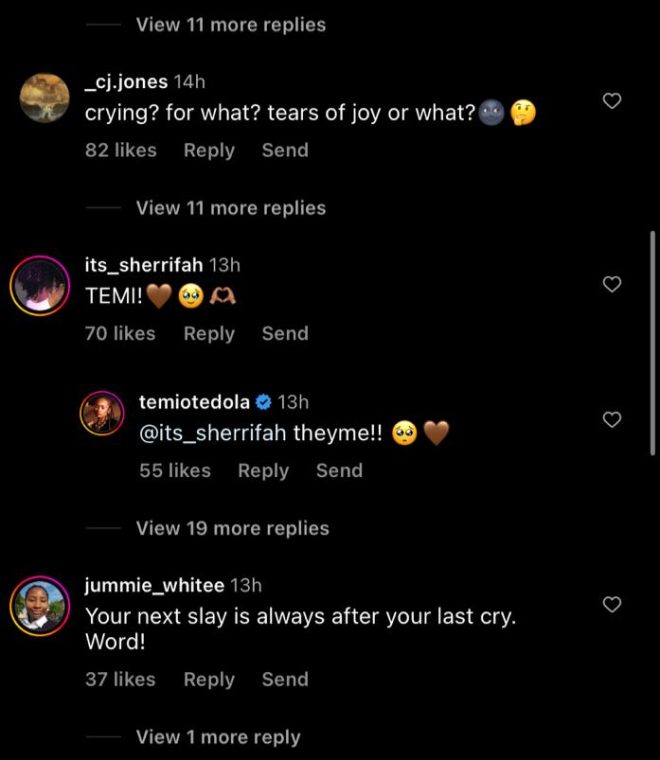Tap the heart on its_sherrifah's comment
Viewport: 660px width, 760px height.
click(x=613, y=285)
